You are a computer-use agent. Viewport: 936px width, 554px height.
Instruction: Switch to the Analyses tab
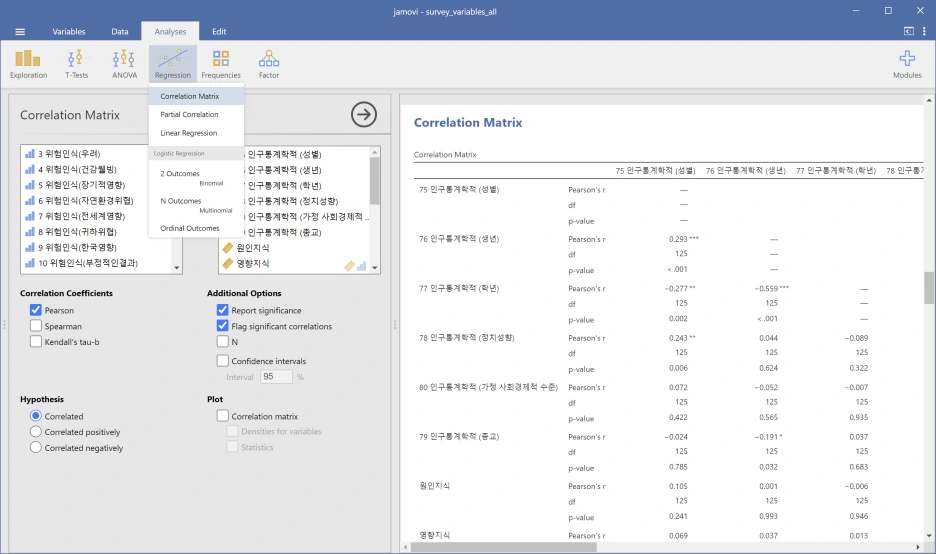point(170,32)
